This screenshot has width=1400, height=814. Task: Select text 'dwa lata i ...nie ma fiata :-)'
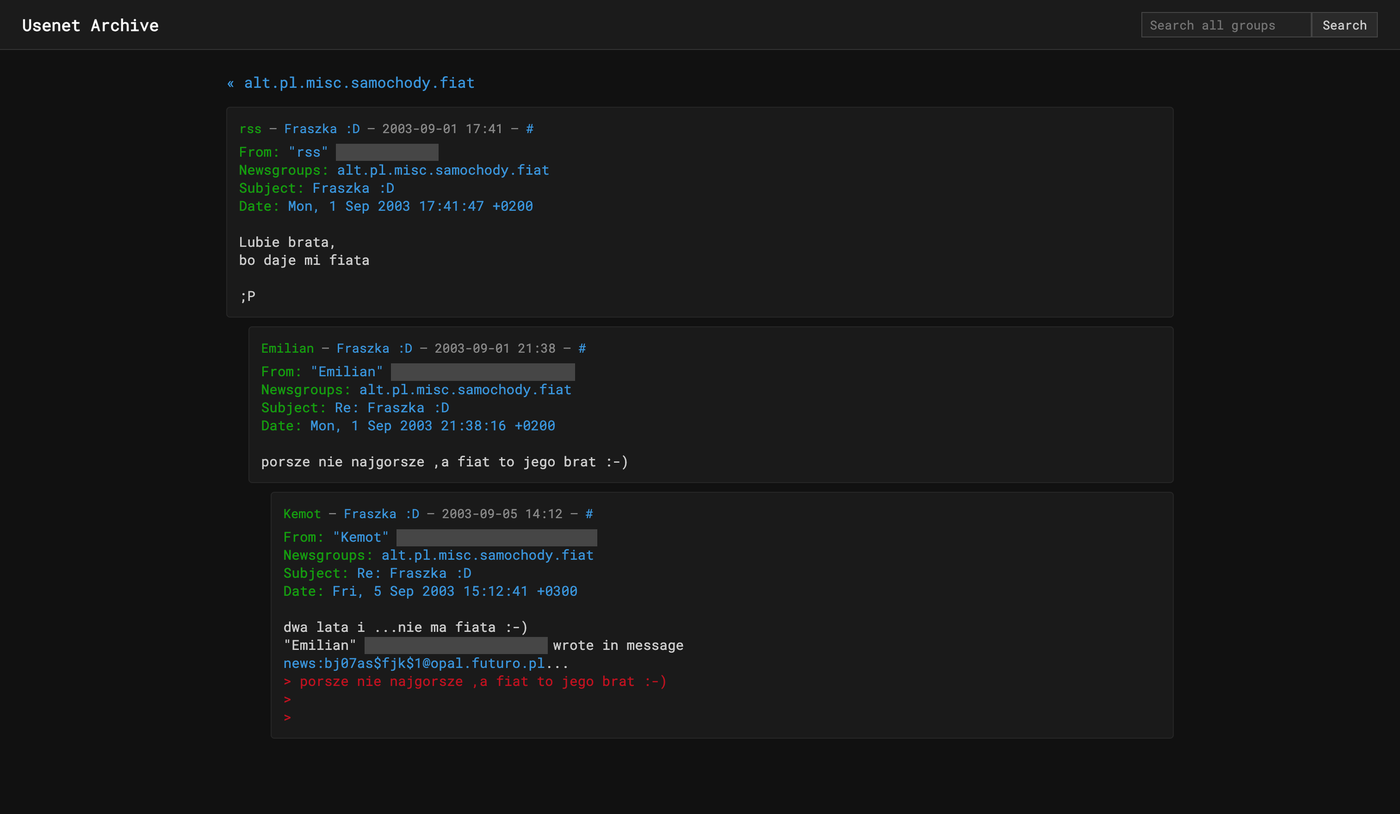(x=405, y=628)
